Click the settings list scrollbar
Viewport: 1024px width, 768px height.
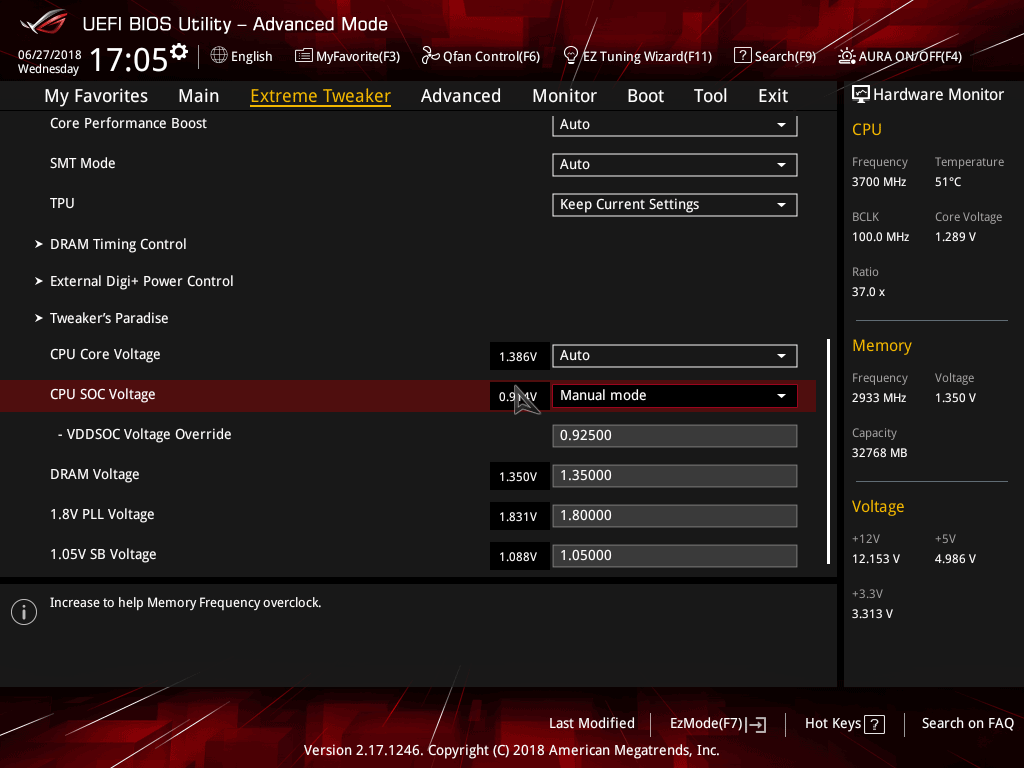pos(828,451)
